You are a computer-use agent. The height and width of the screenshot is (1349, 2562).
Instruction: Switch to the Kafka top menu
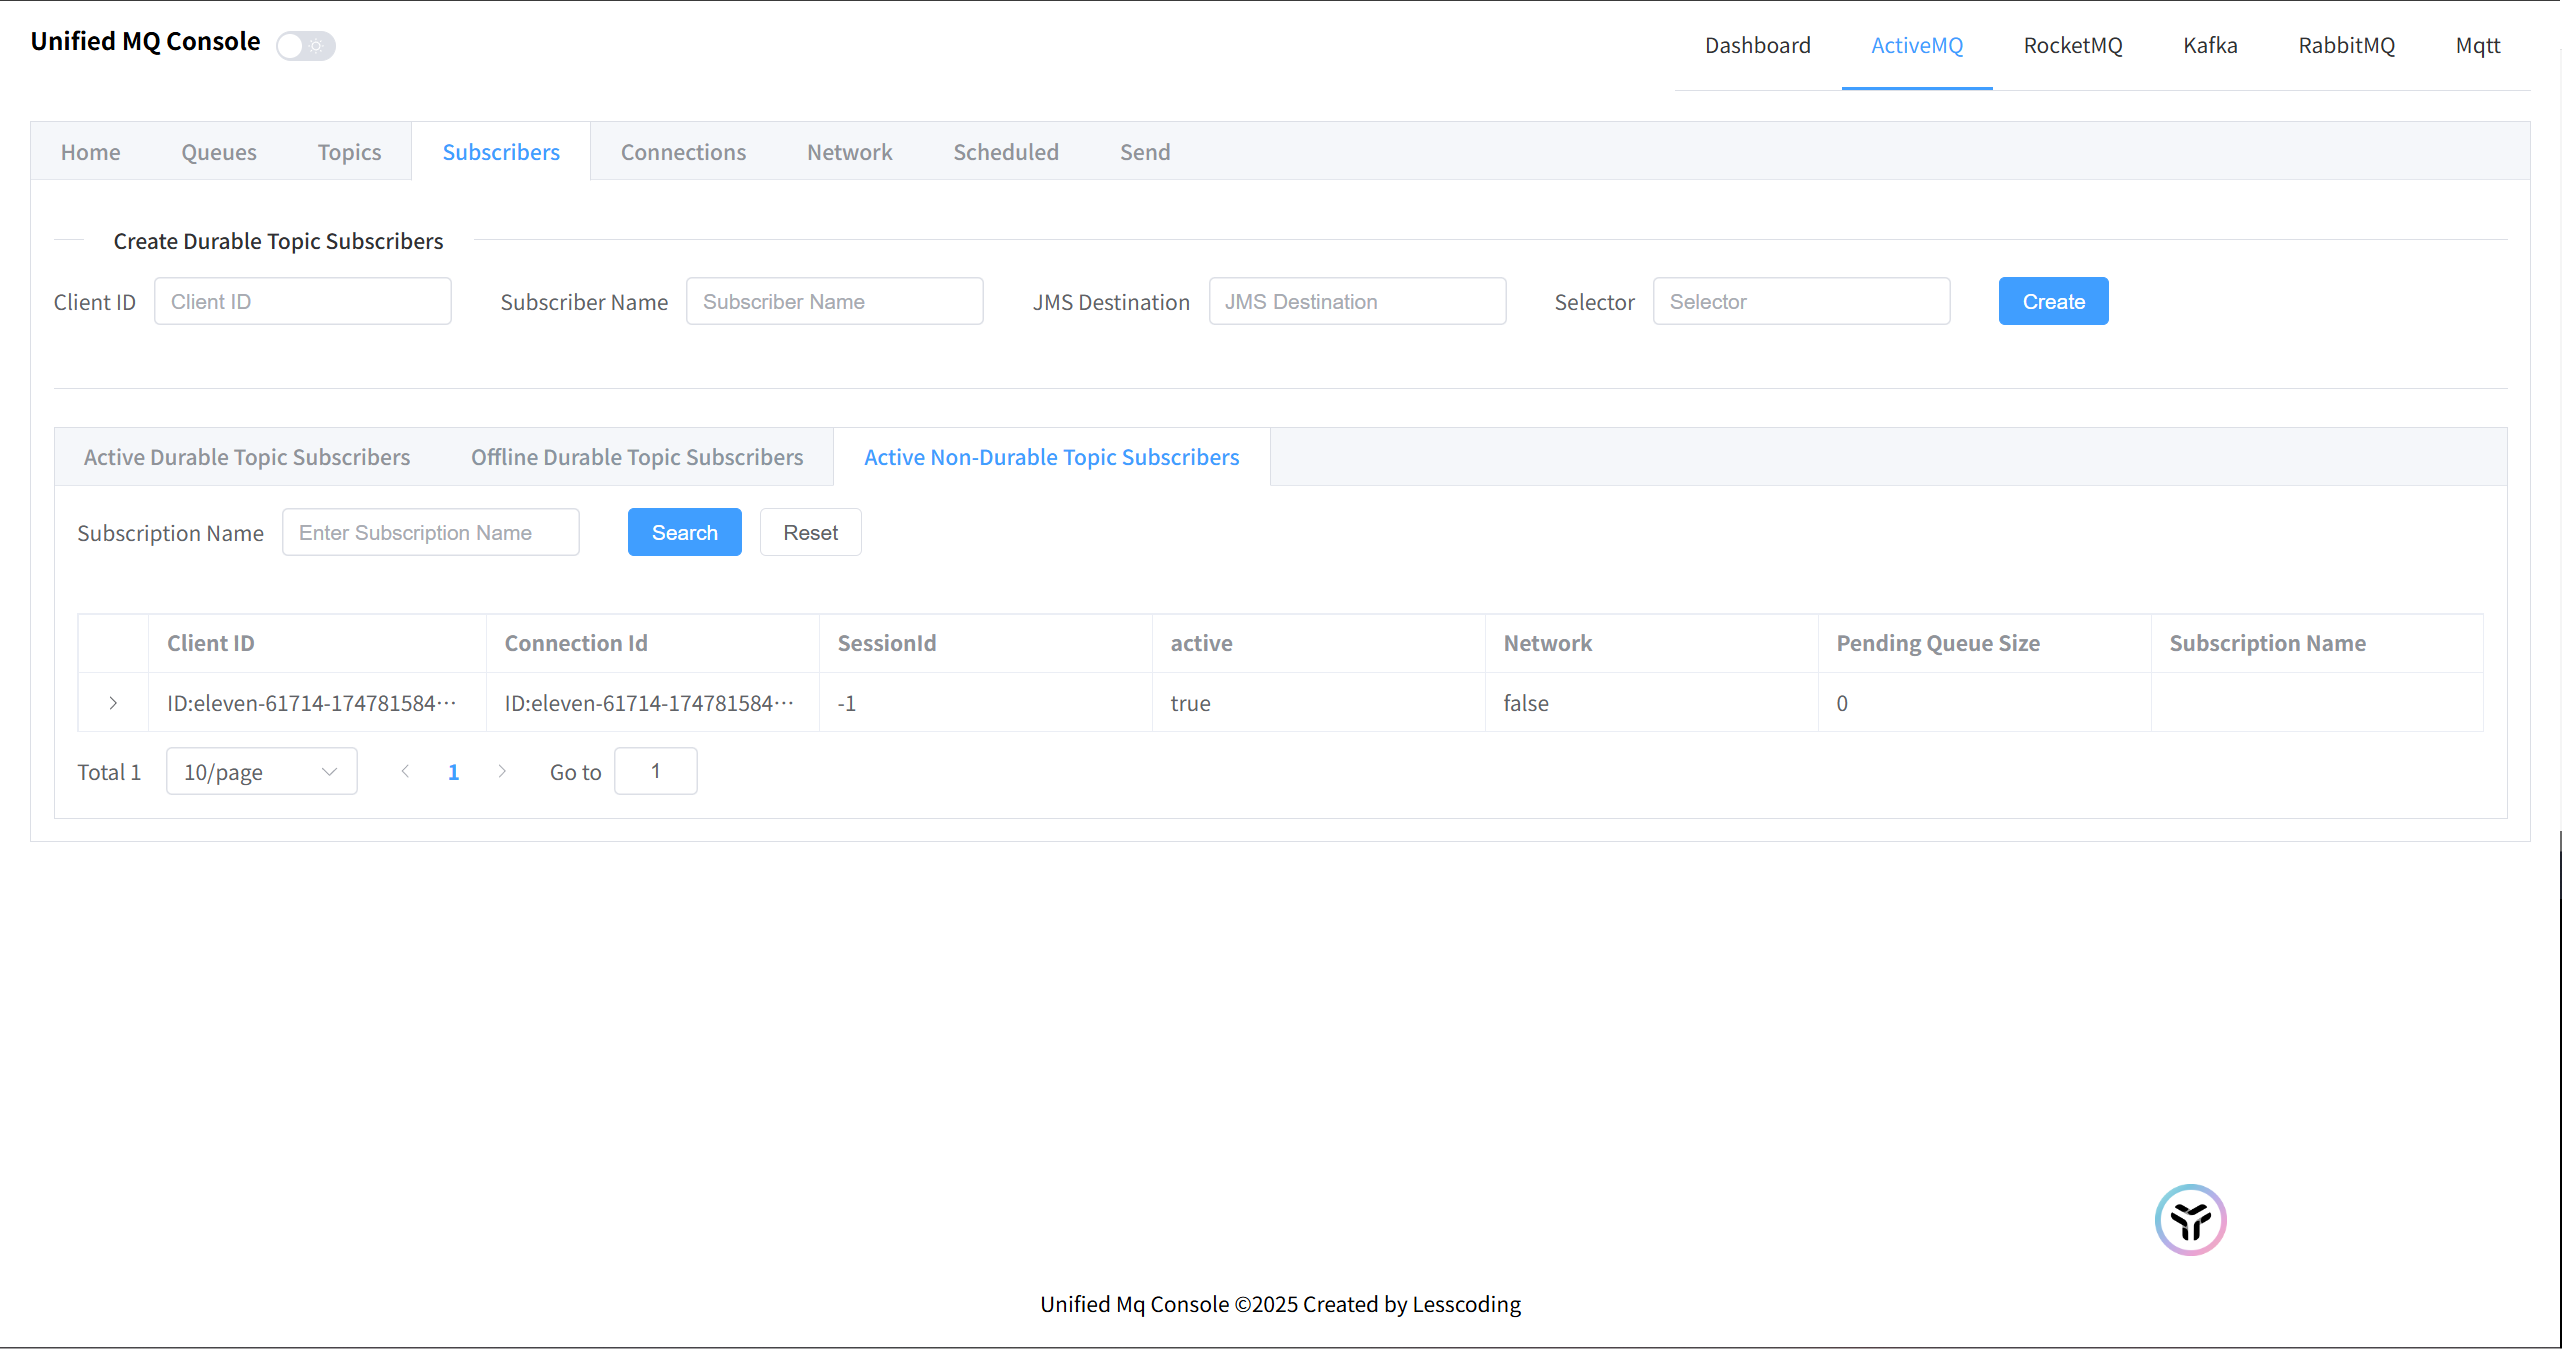click(2210, 45)
